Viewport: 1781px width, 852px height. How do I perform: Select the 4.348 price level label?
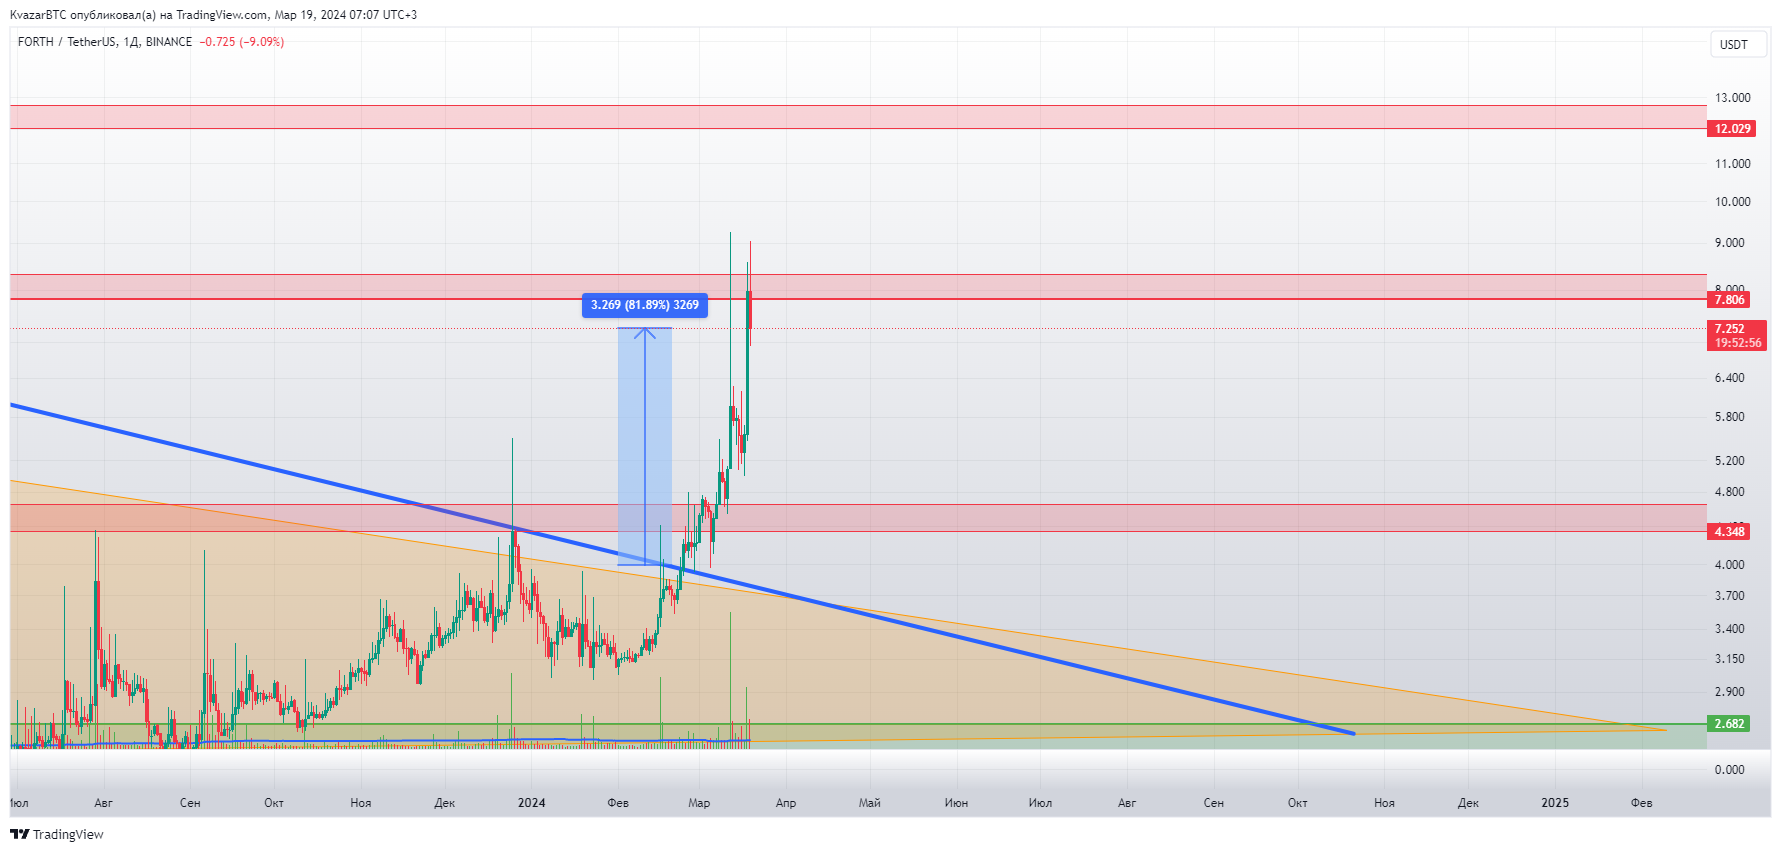tap(1730, 531)
